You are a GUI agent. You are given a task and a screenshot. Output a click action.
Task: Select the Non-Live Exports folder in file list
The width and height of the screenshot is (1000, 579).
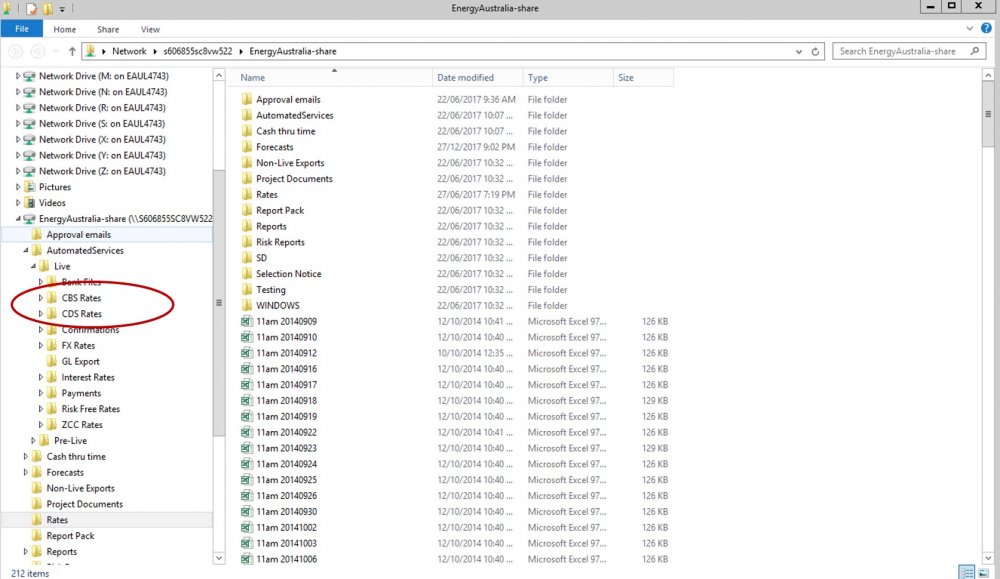point(290,163)
